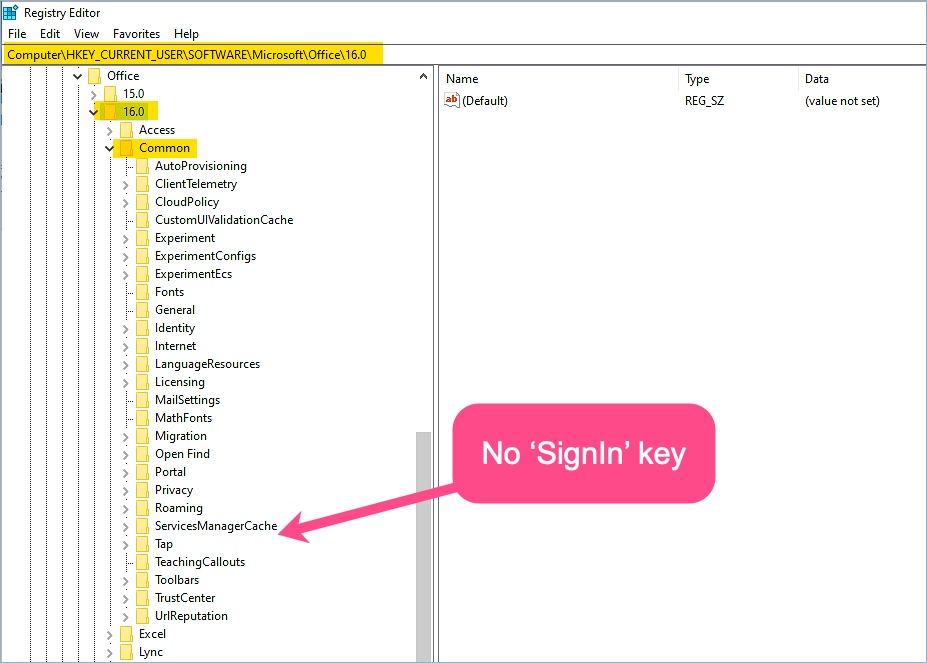Open the Help menu

click(x=186, y=34)
